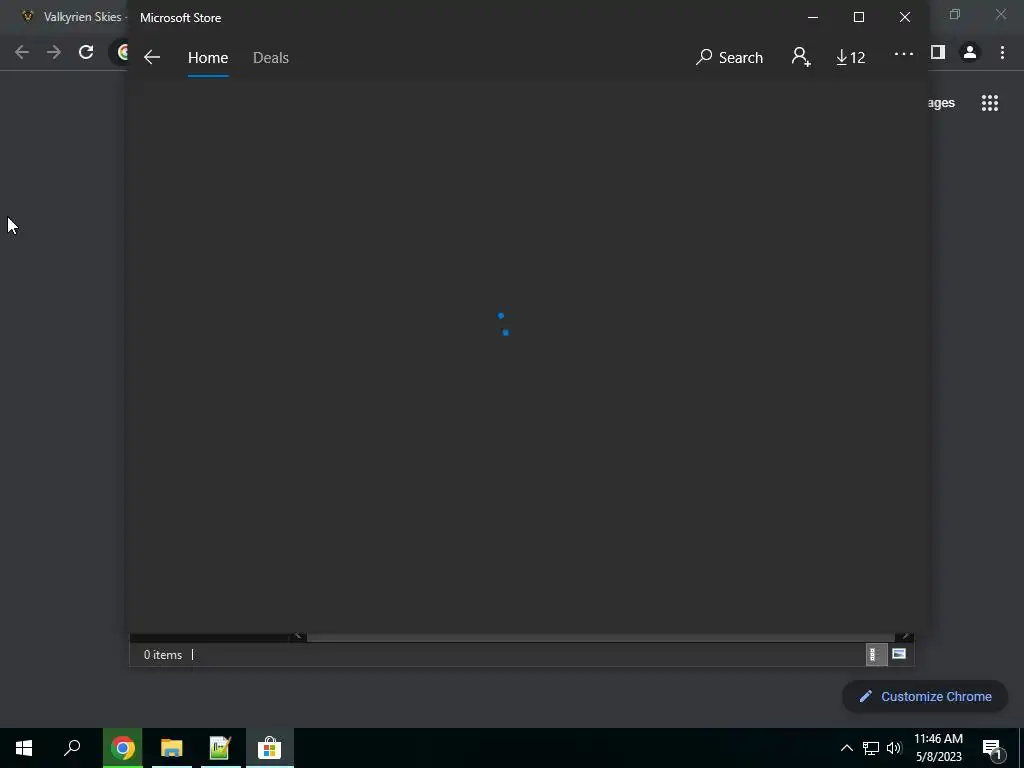Open File Explorer from the taskbar
This screenshot has width=1024, height=768.
coord(172,748)
